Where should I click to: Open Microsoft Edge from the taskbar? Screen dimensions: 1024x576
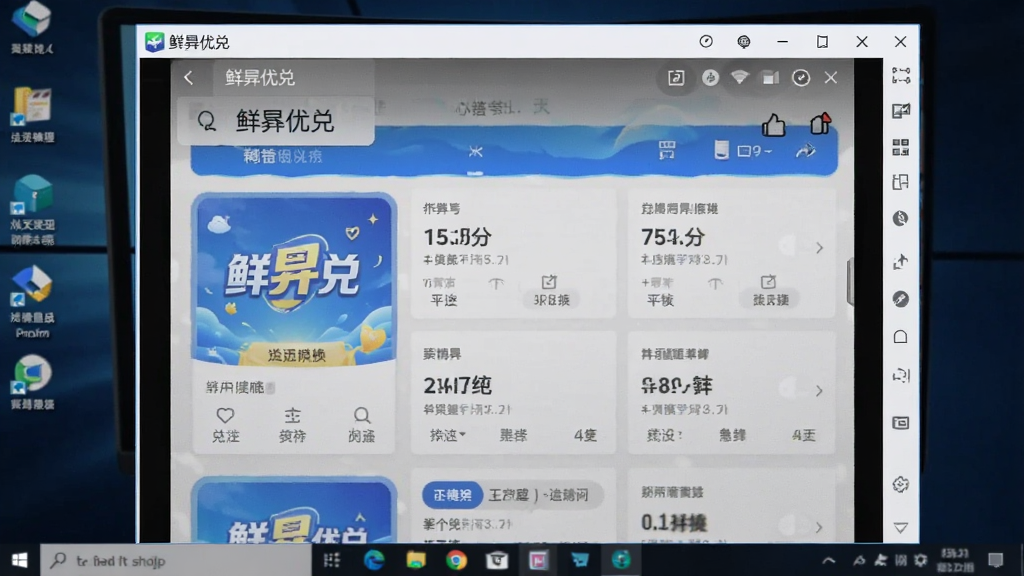point(374,560)
